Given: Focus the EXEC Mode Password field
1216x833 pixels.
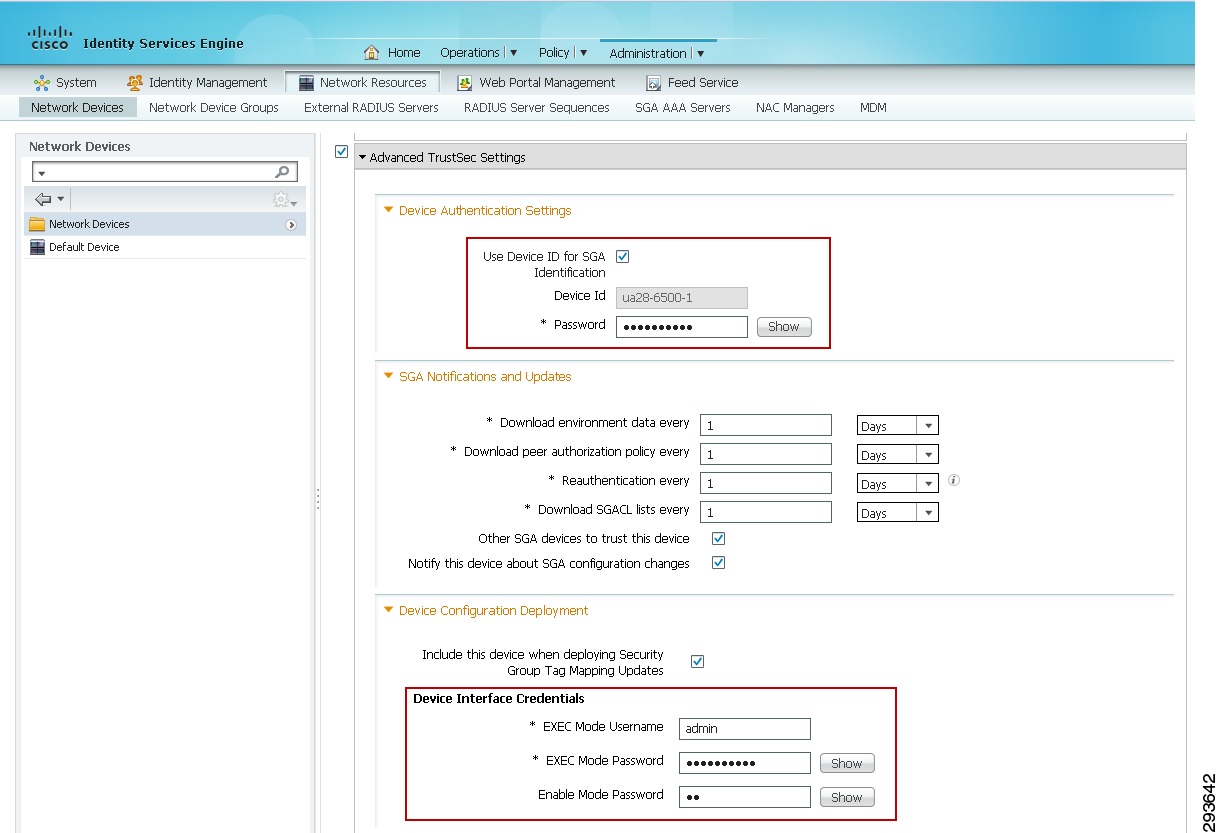Looking at the screenshot, I should pyautogui.click(x=745, y=763).
